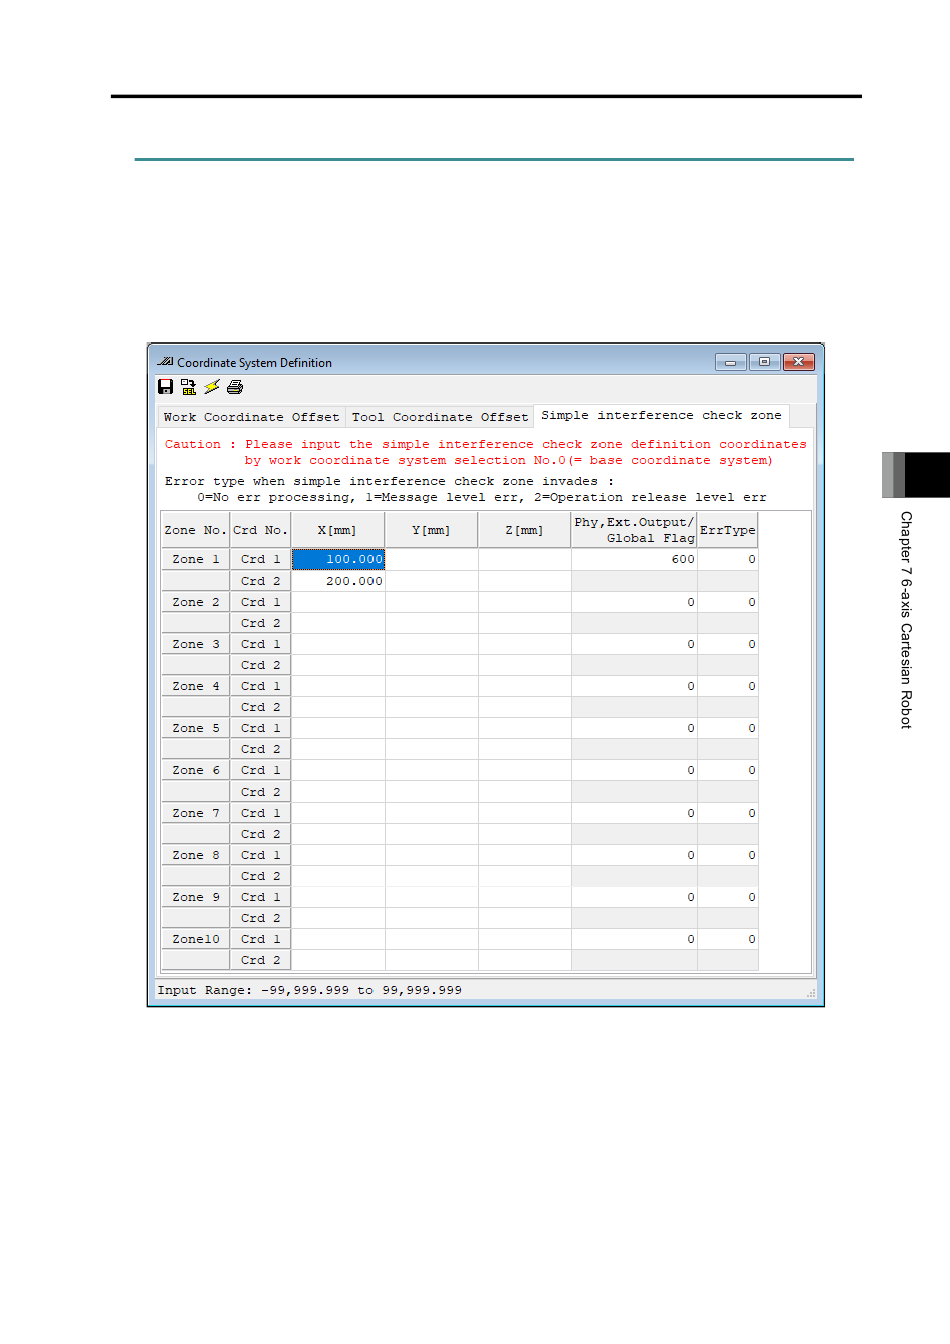Screen dimensions: 950x1344
Task: Click Zone 6 Crd 1 Z cell
Action: (x=524, y=770)
